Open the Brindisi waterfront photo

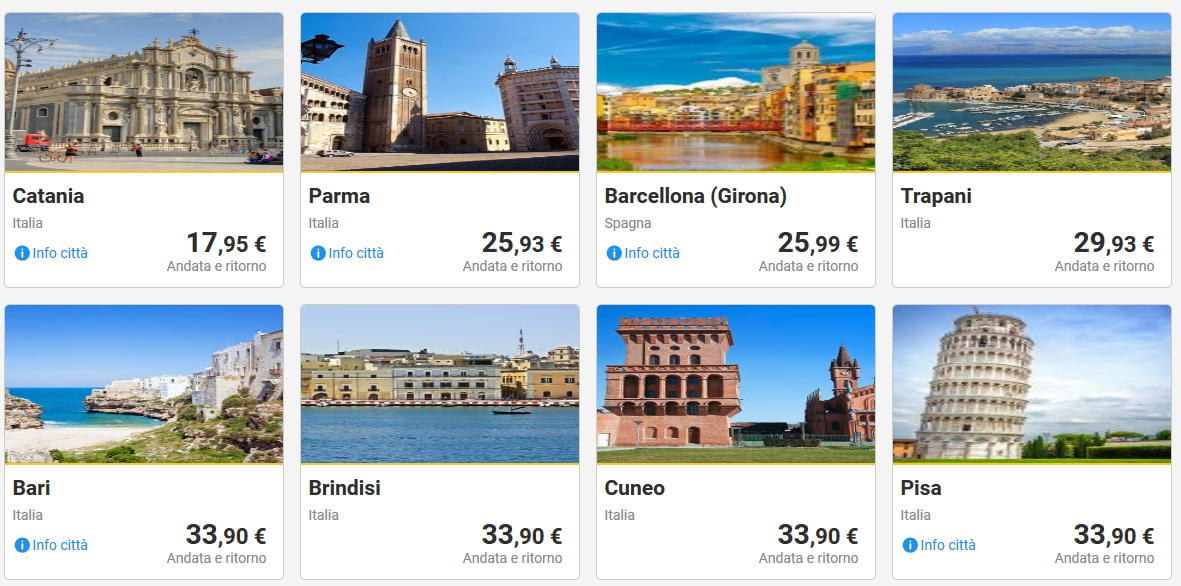[440, 384]
